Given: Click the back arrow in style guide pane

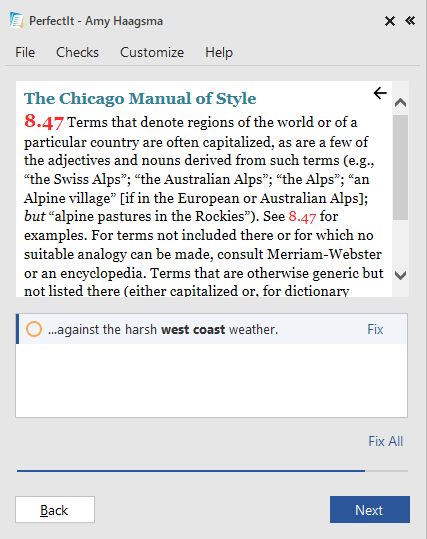Looking at the screenshot, I should [380, 93].
